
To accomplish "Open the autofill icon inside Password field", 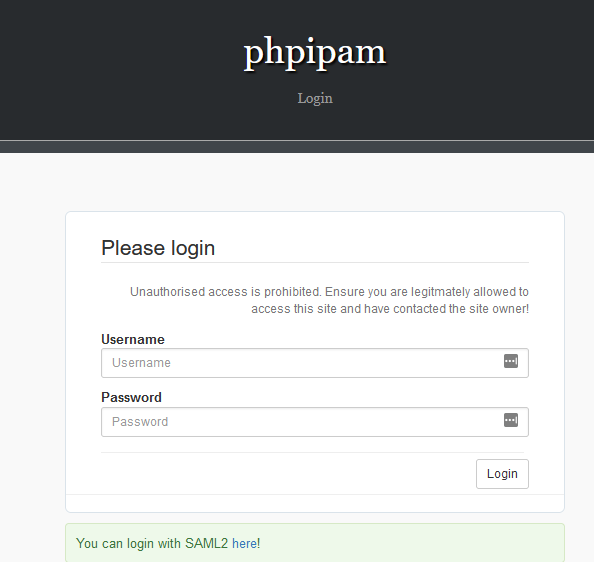I will pos(511,420).
